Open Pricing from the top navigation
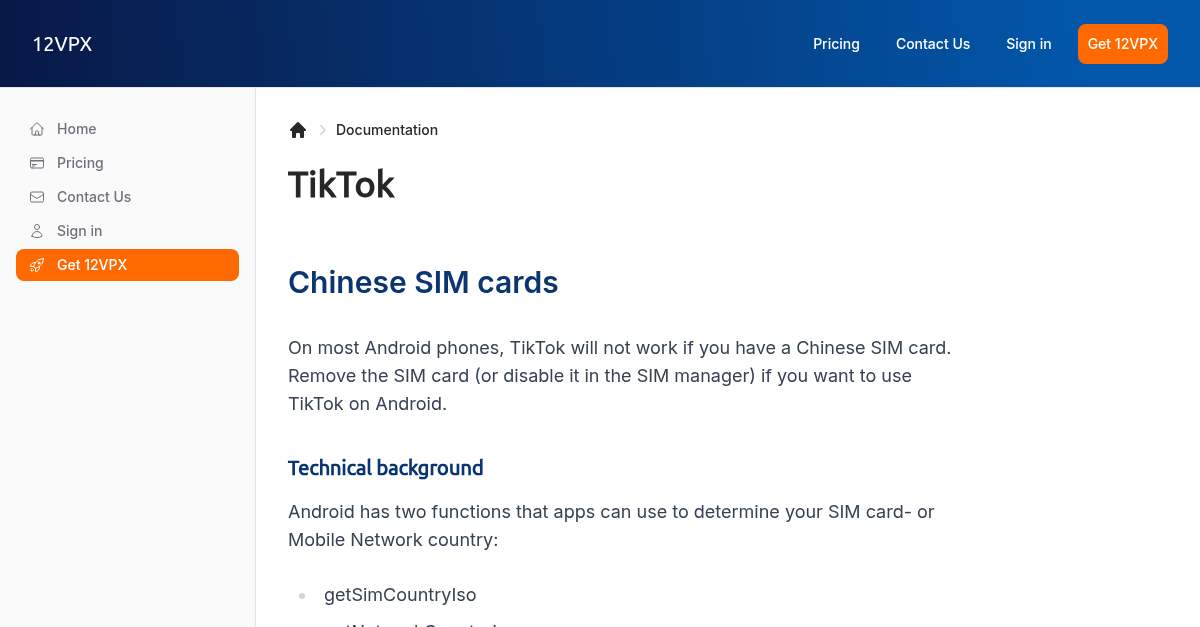This screenshot has width=1200, height=627. 836,43
